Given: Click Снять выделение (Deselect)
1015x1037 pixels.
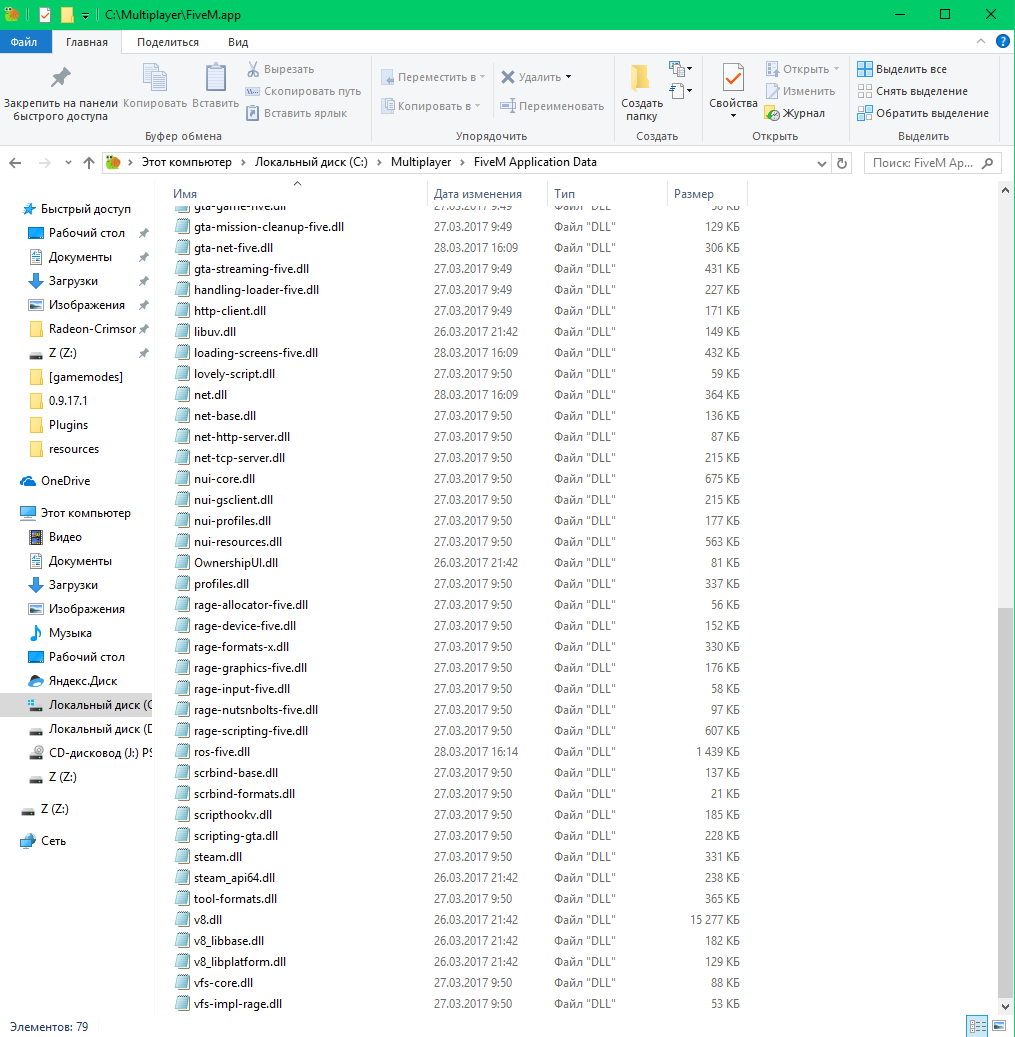Looking at the screenshot, I should (912, 91).
